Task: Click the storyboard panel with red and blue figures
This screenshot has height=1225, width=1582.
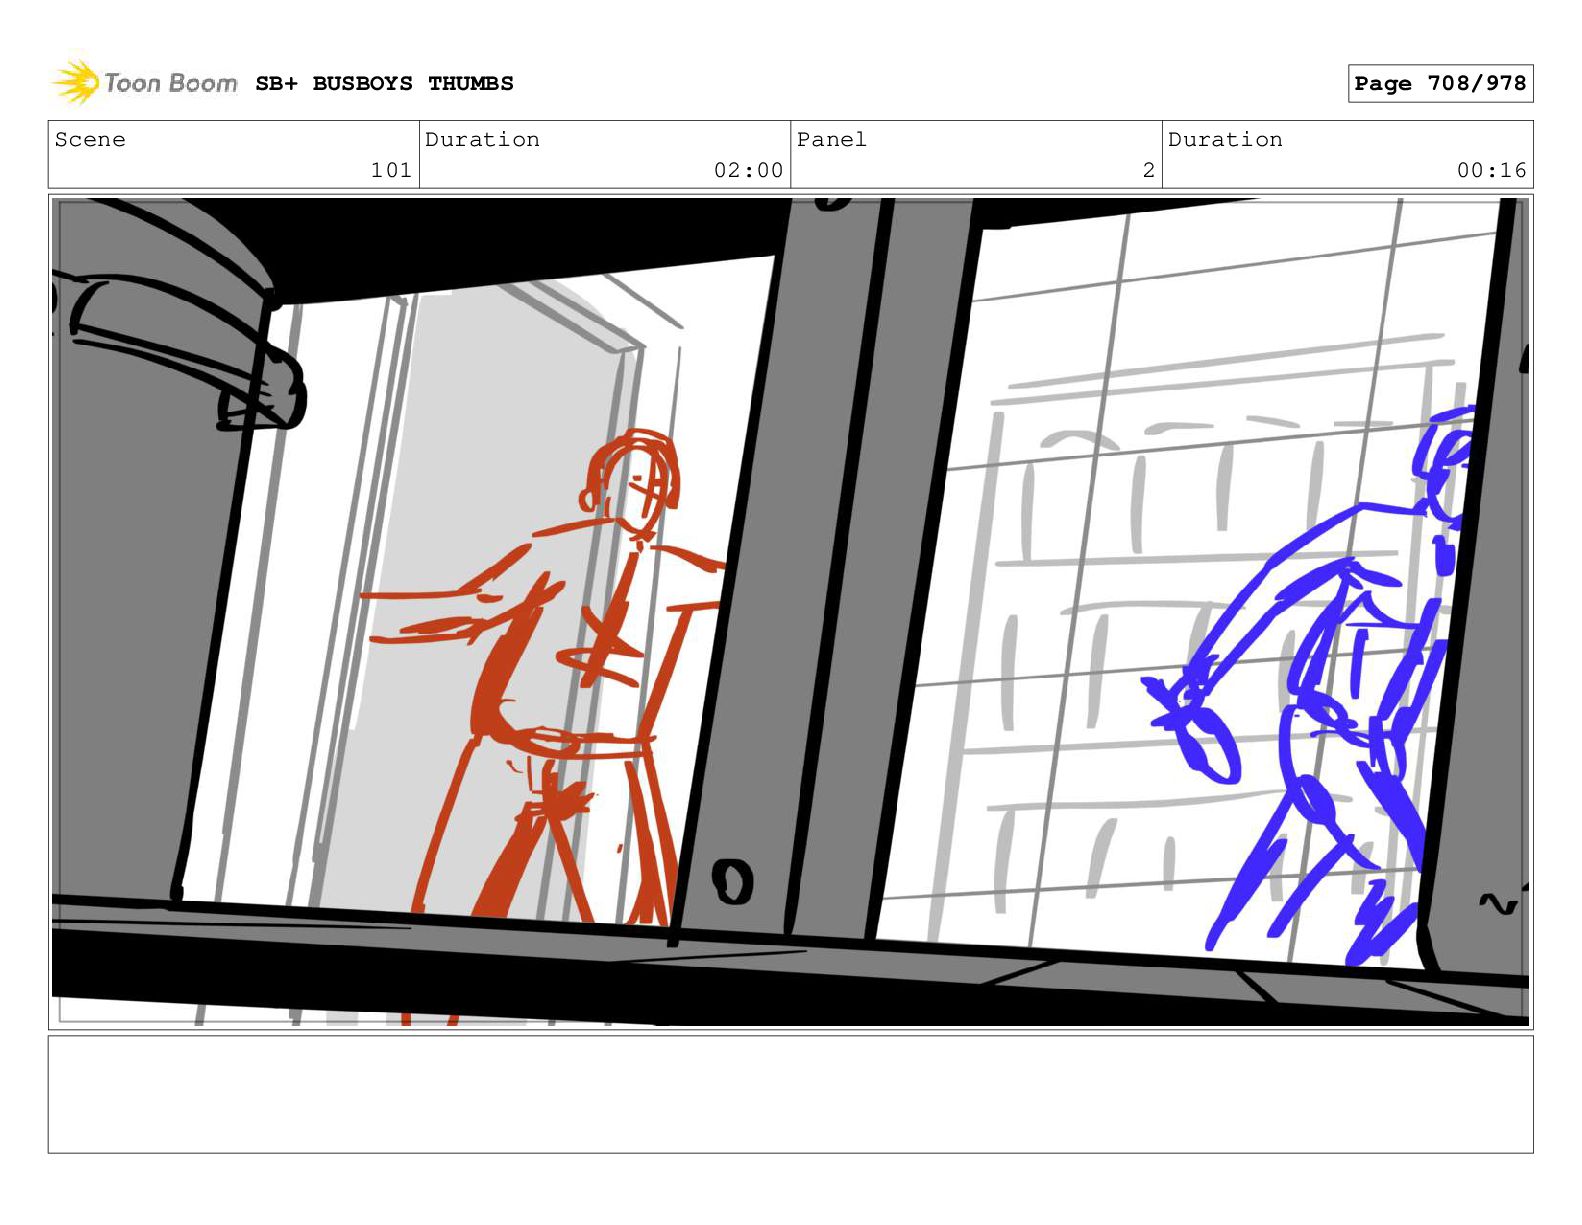Action: (790, 612)
